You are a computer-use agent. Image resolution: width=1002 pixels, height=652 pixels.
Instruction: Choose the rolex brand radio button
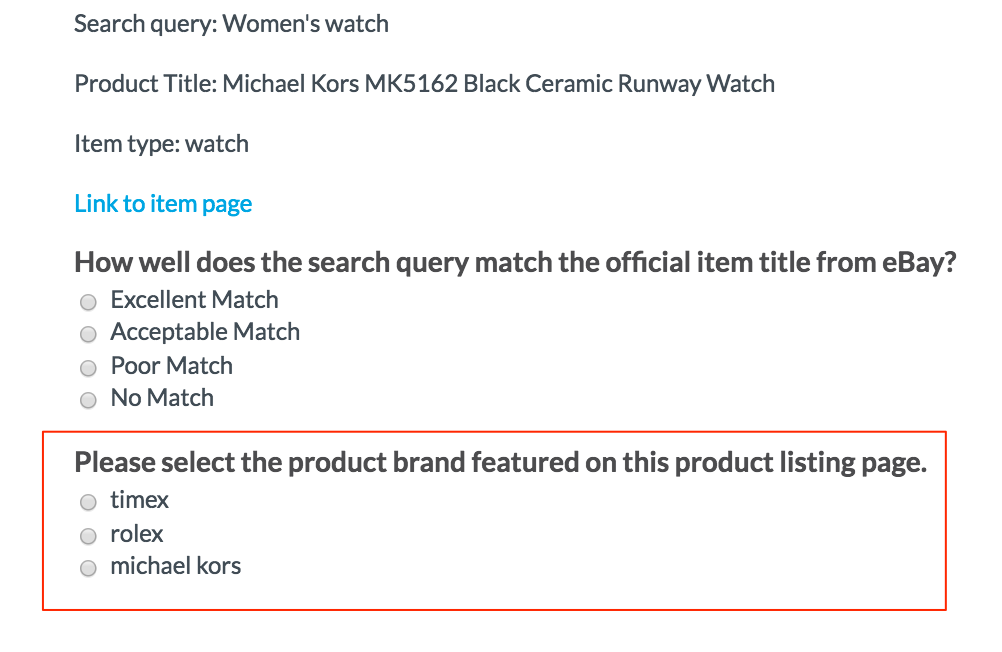pos(88,536)
